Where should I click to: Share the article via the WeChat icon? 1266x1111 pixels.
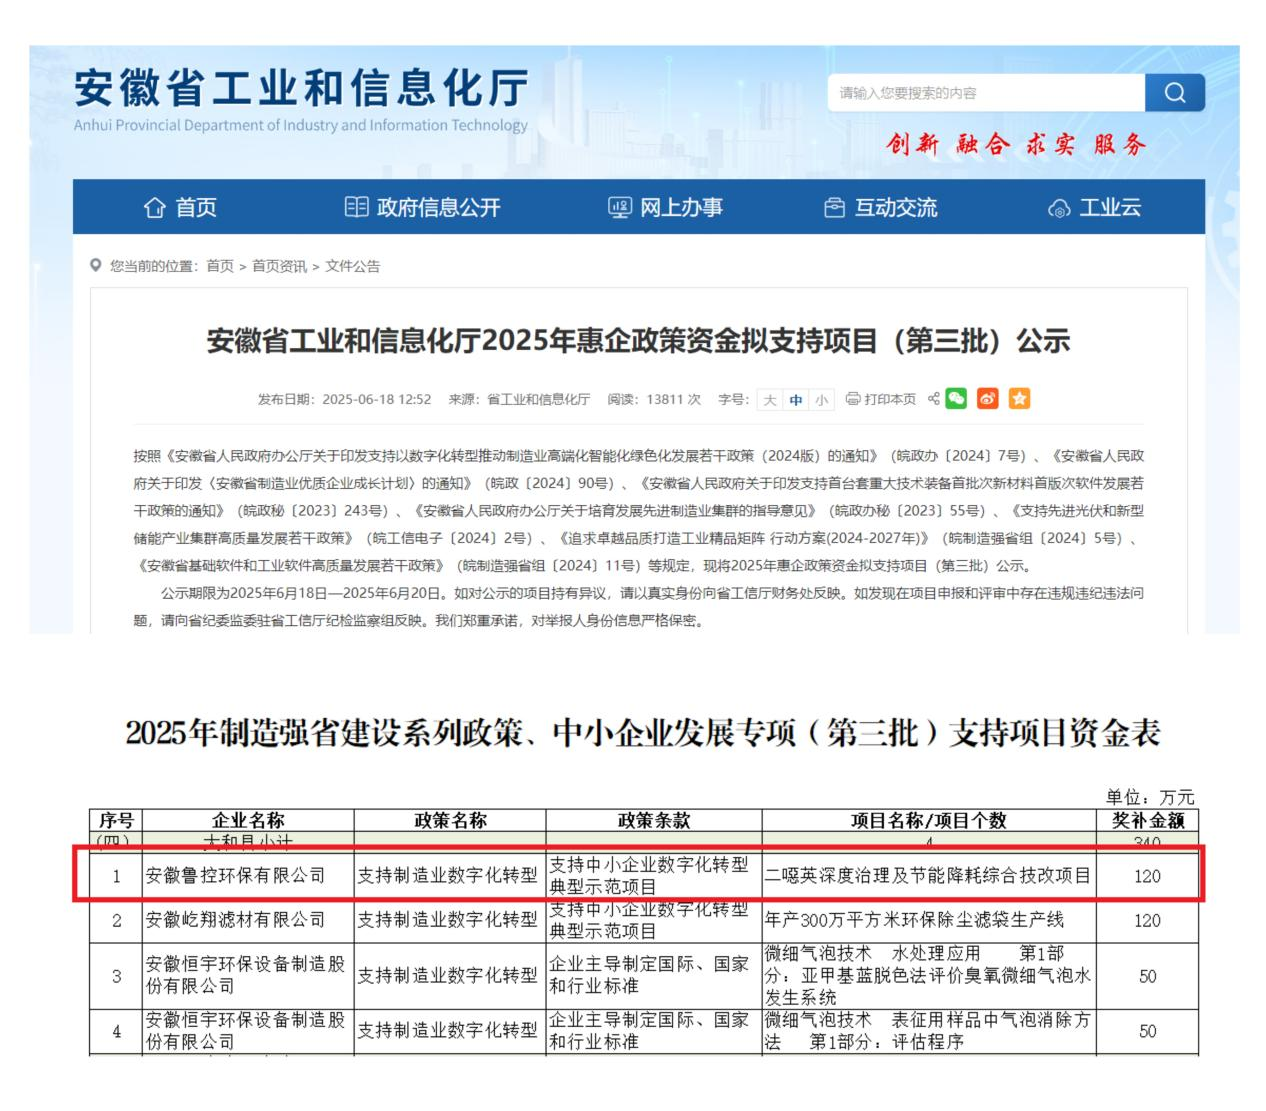coord(958,398)
